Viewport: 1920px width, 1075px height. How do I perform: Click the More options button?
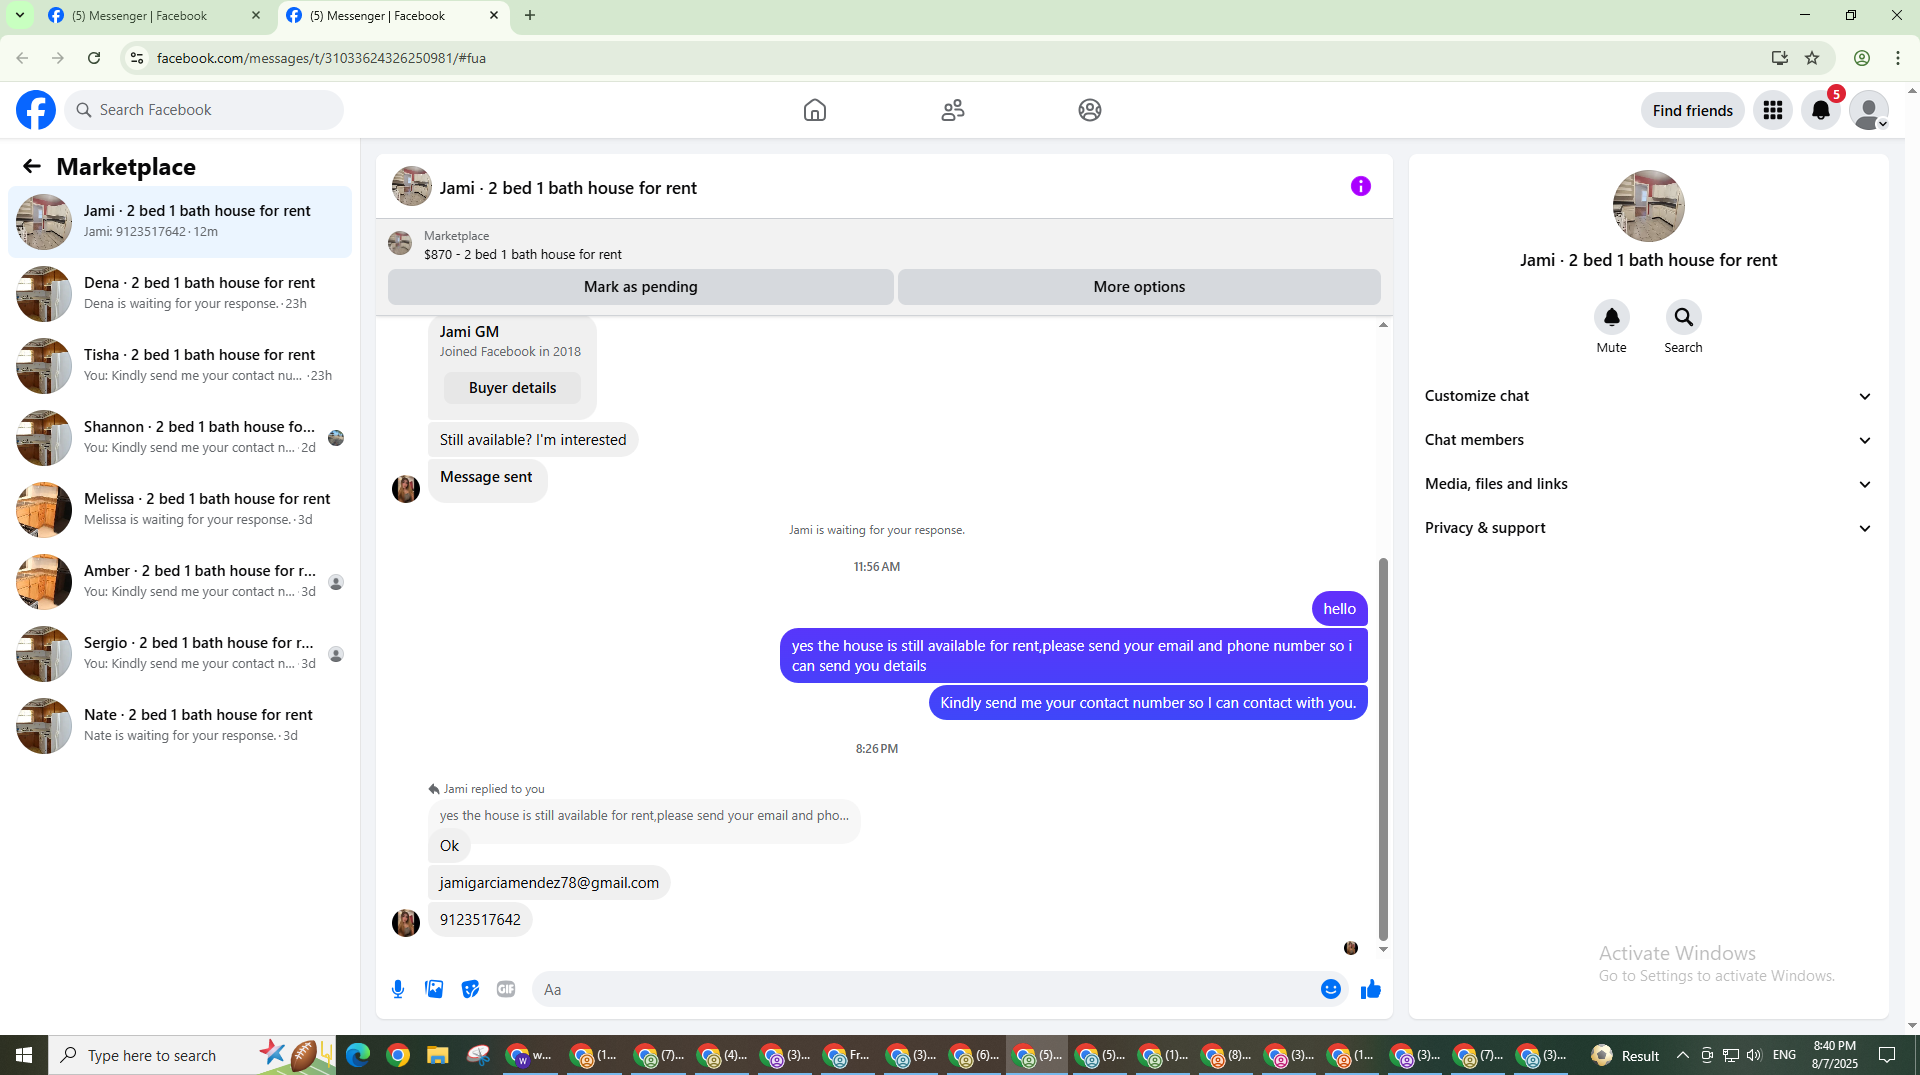point(1139,287)
